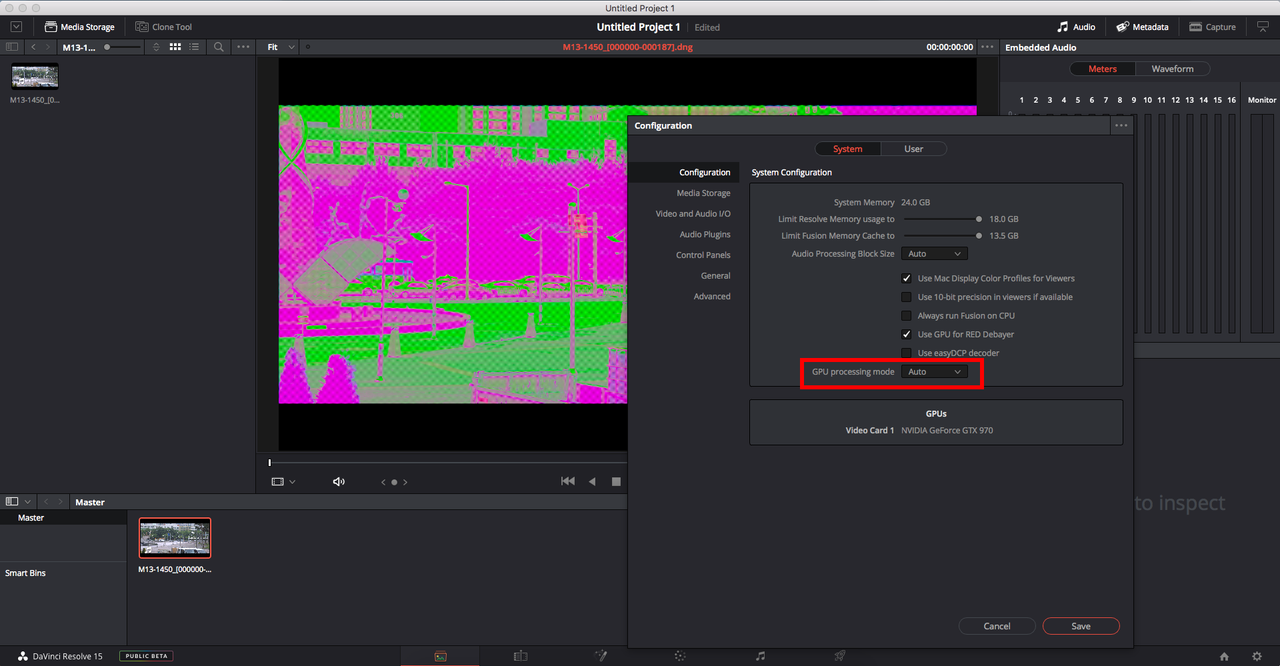Click the sort order arrows icon
This screenshot has height=666, width=1280.
(x=156, y=47)
